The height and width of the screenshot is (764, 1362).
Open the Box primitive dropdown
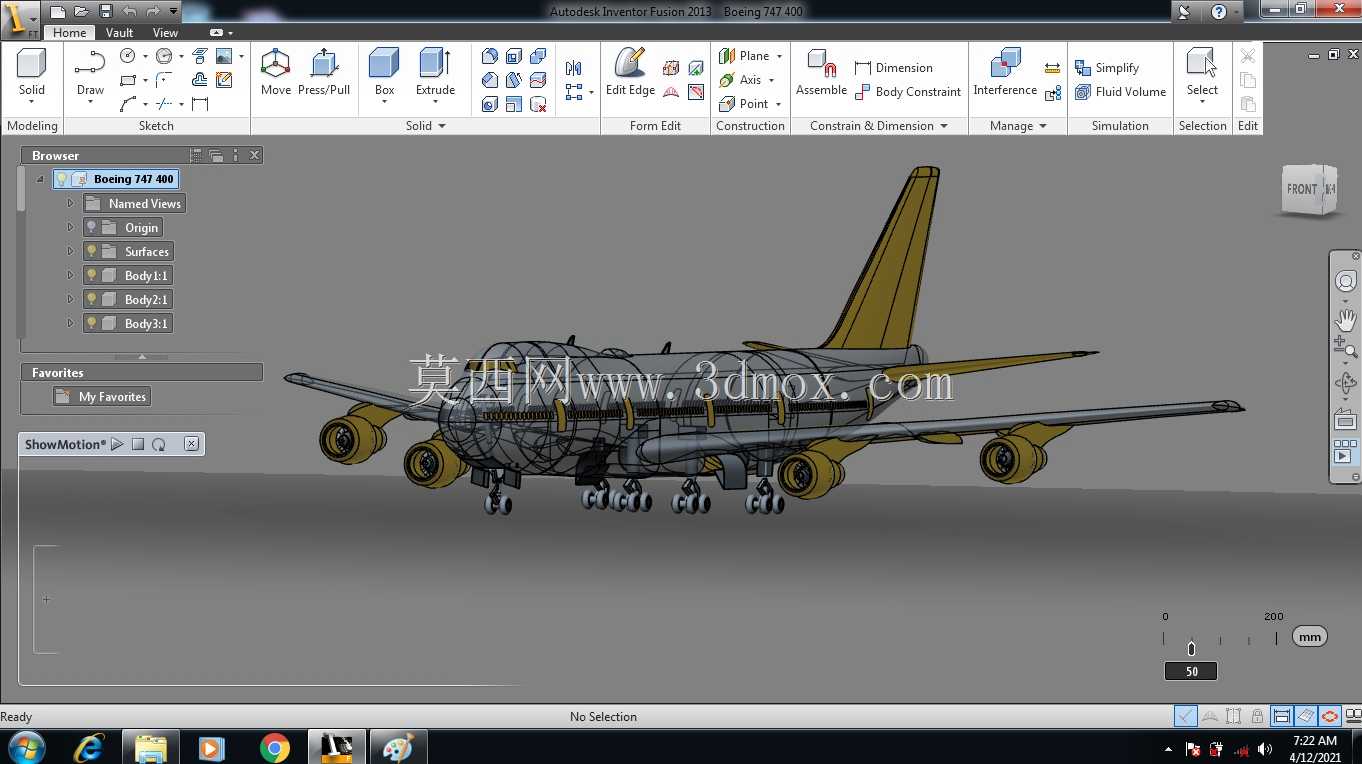[x=384, y=102]
